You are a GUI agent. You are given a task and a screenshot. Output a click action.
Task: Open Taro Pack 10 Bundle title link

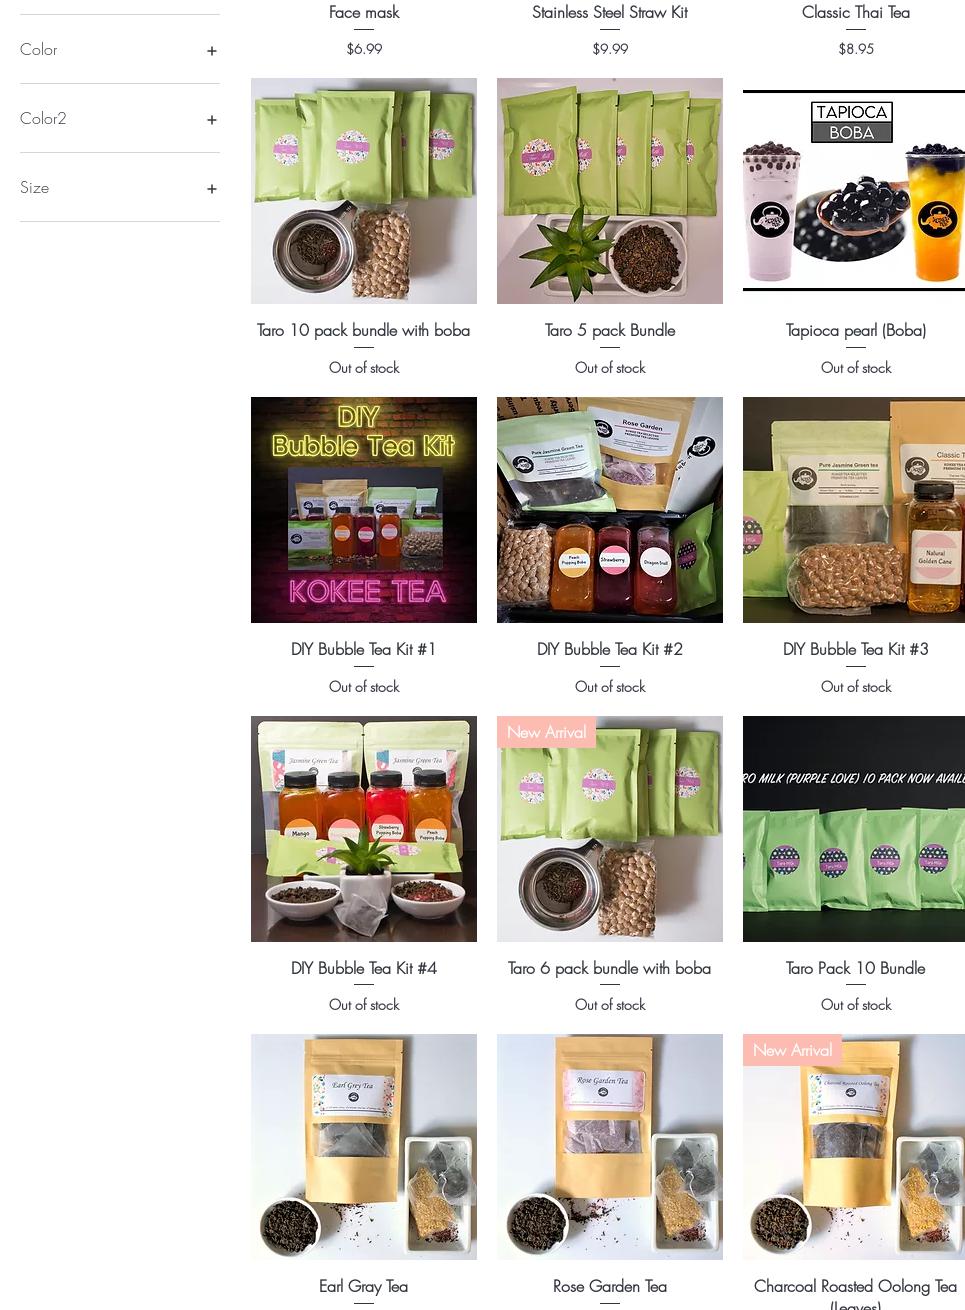[x=856, y=968]
